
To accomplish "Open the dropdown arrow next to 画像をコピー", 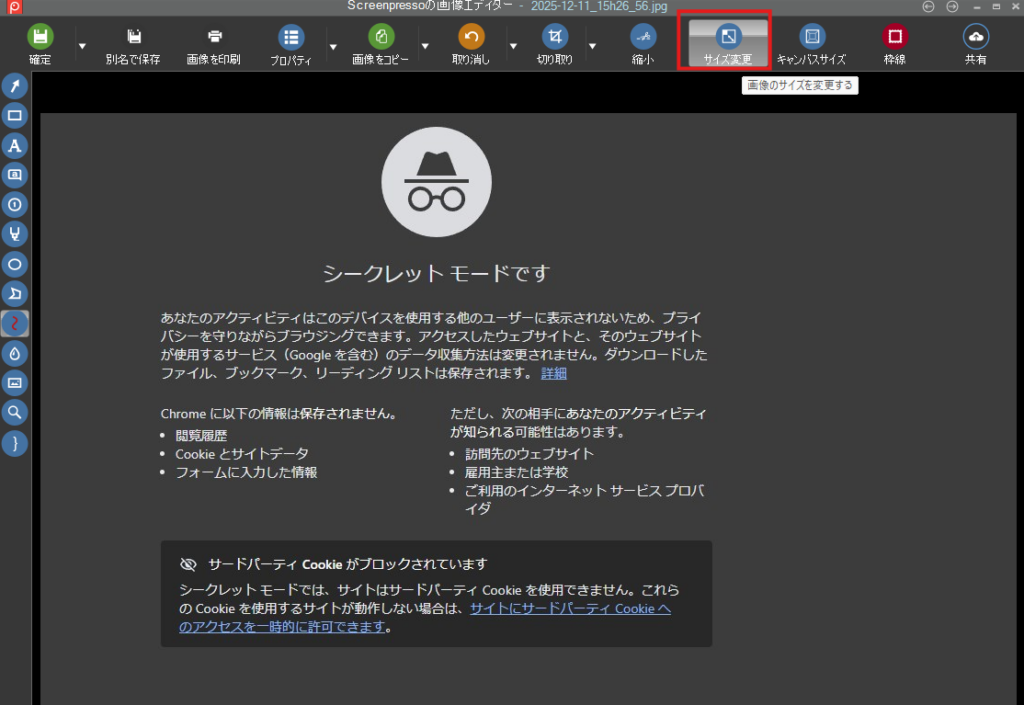I will point(425,45).
